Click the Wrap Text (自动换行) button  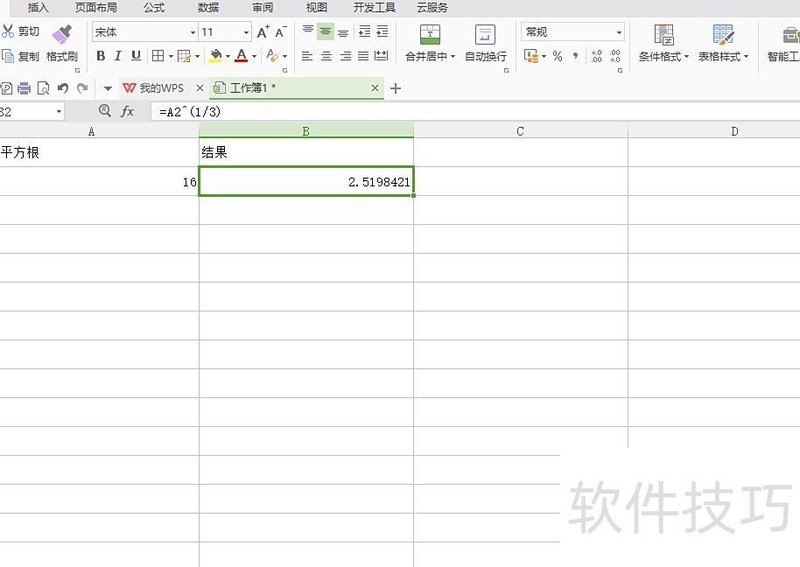485,44
